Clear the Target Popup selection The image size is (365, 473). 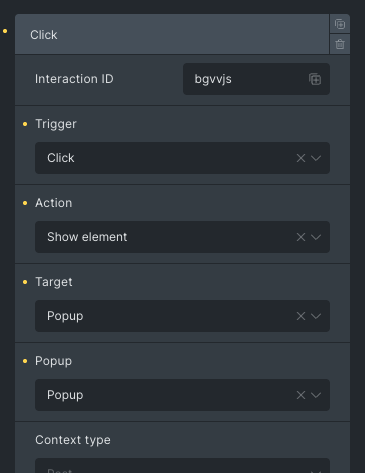point(301,316)
